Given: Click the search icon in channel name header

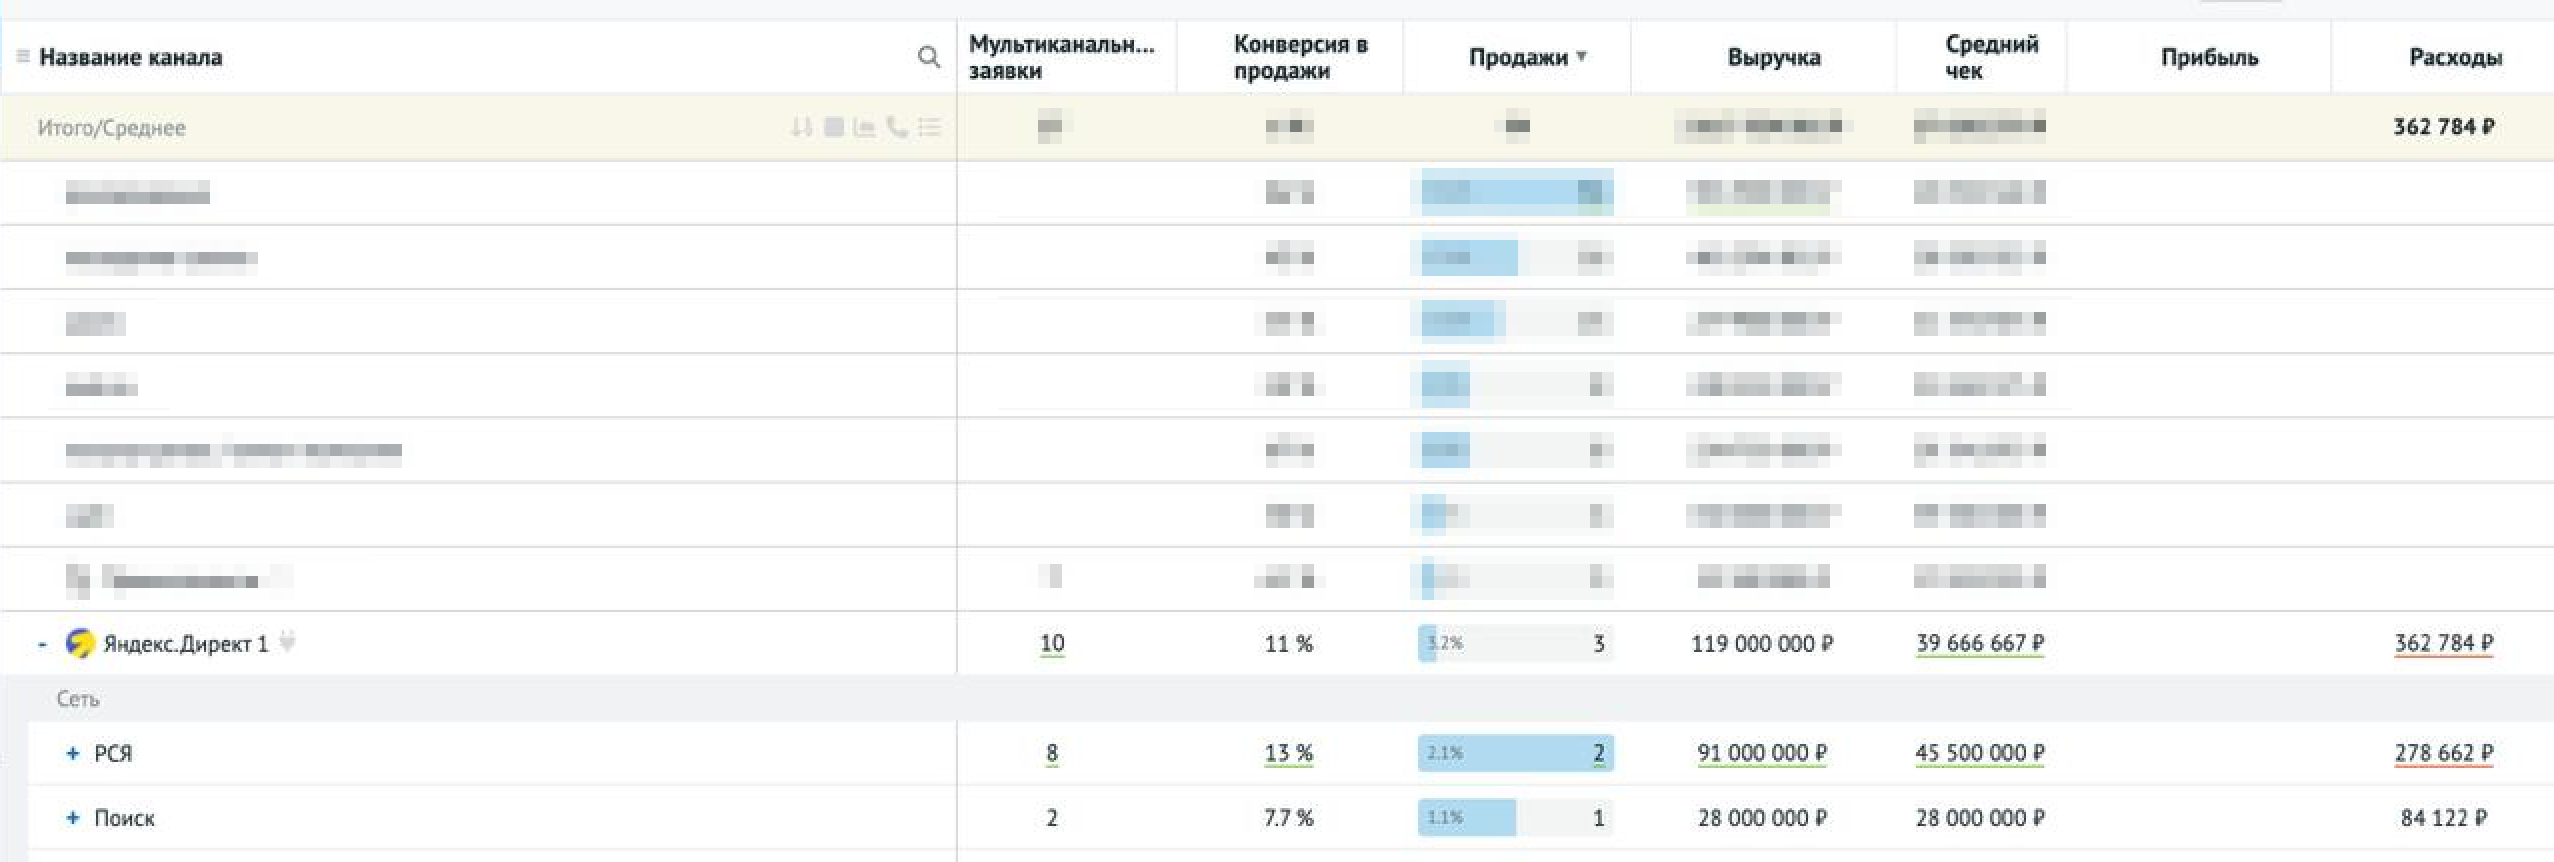Looking at the screenshot, I should (928, 57).
